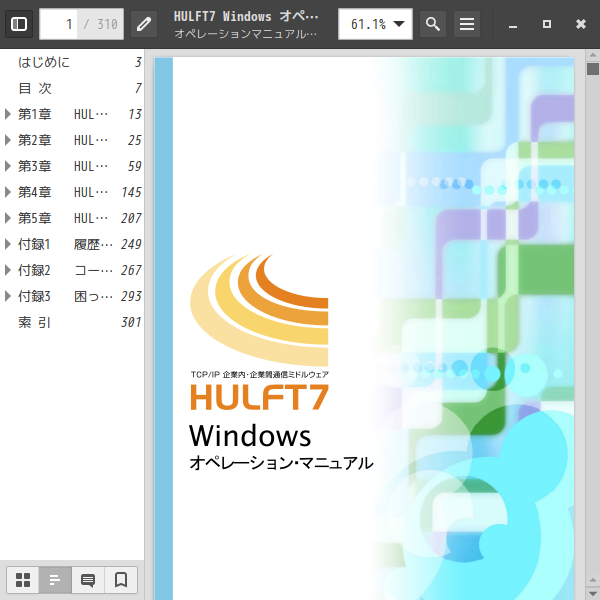
Task: Switch to outline view tab
Action: [x=55, y=580]
